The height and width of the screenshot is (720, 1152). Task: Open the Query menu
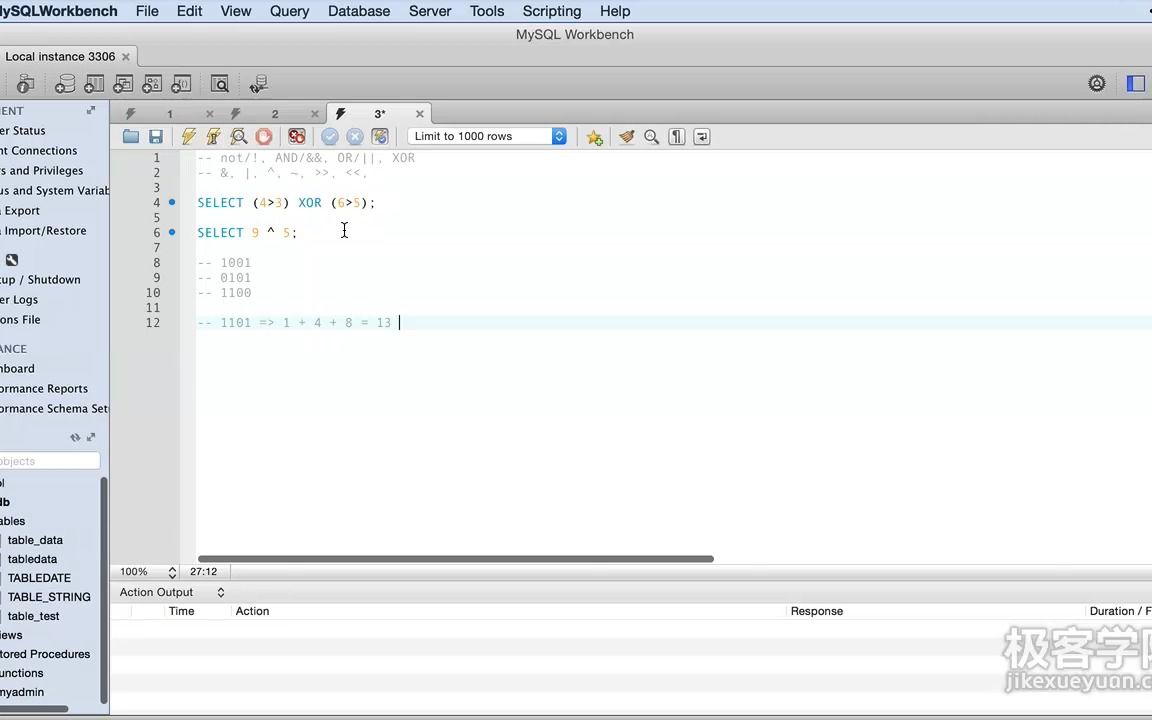pos(289,11)
